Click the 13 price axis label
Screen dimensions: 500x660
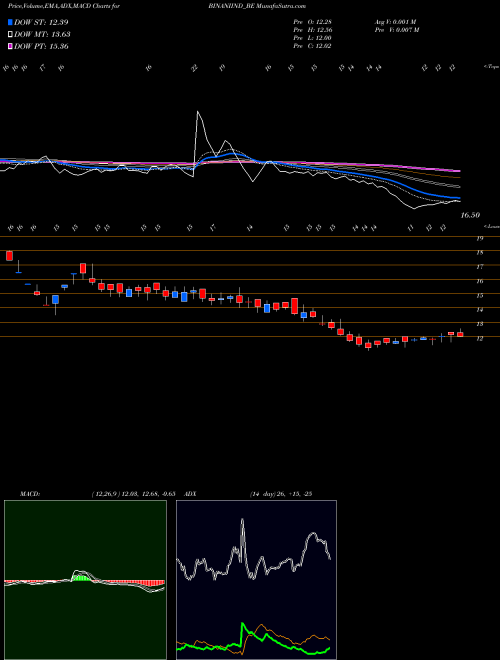479,324
